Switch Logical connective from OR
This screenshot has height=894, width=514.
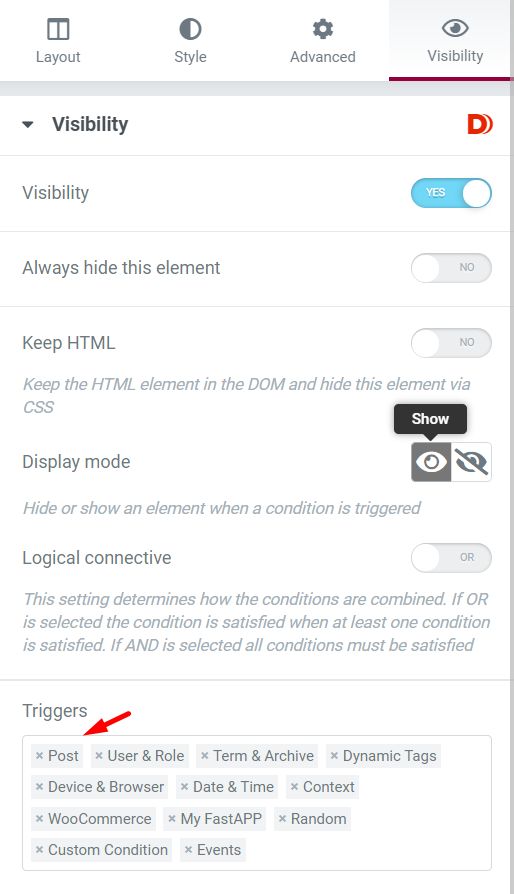point(451,558)
